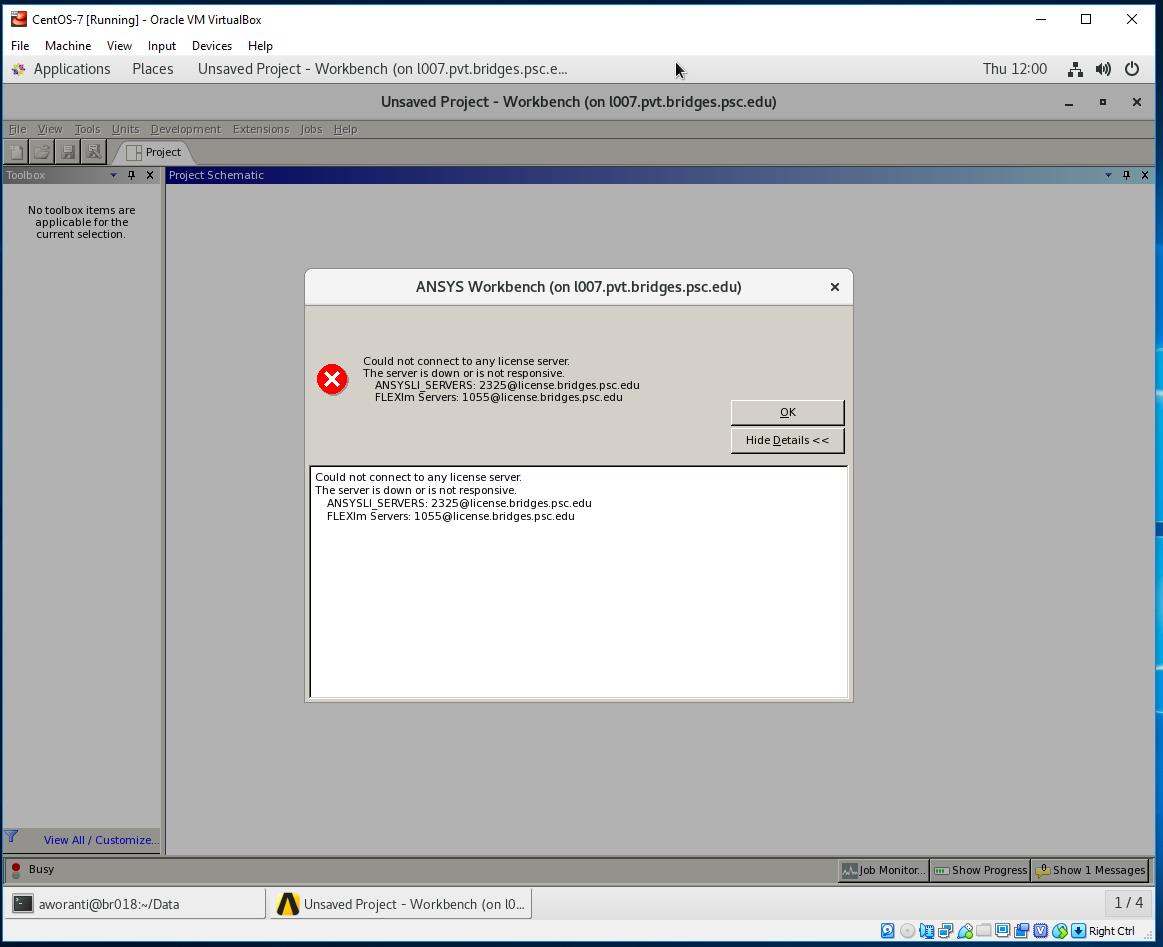Click the VirtualBox network adapter icon

[946, 931]
